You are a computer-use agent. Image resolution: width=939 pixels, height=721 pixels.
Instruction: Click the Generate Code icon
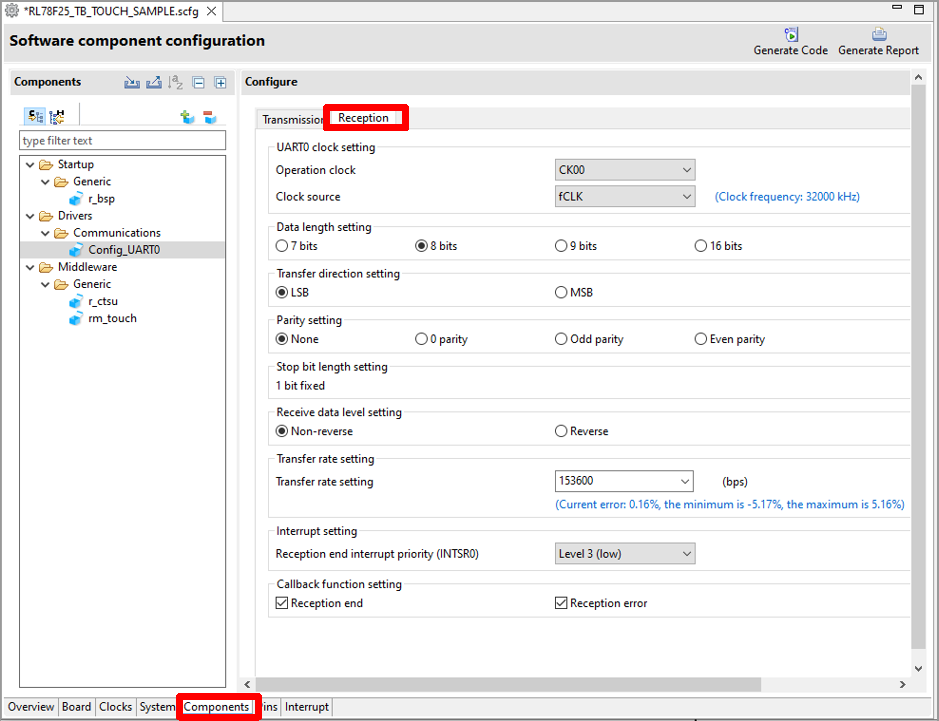click(x=791, y=34)
